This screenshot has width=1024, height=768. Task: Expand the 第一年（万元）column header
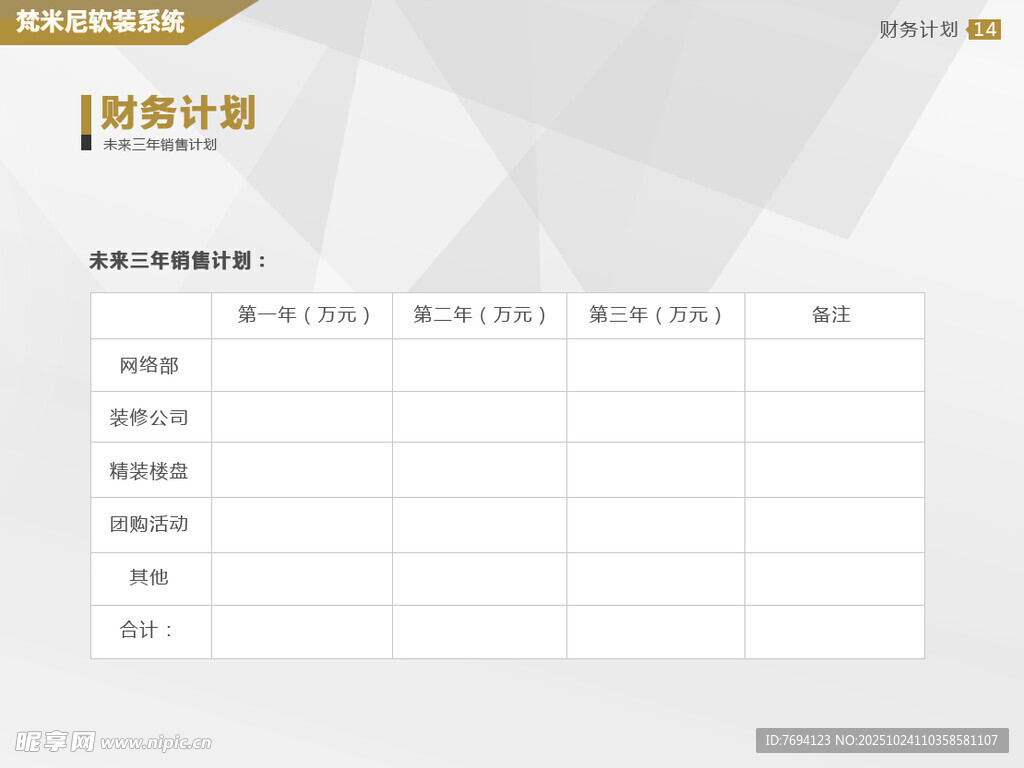pos(302,314)
